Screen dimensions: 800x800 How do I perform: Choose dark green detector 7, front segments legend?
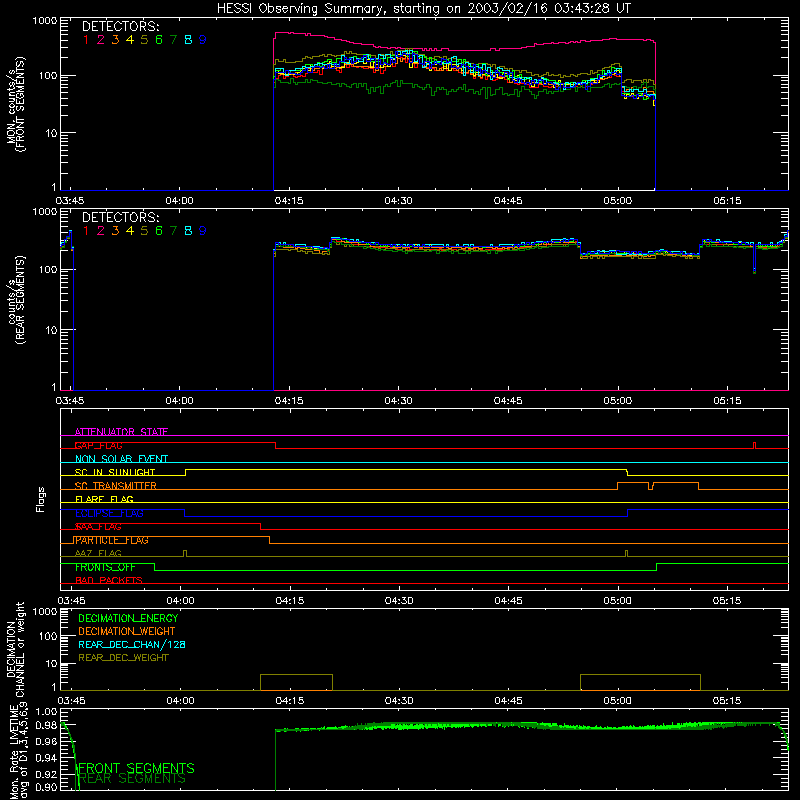coord(173,40)
